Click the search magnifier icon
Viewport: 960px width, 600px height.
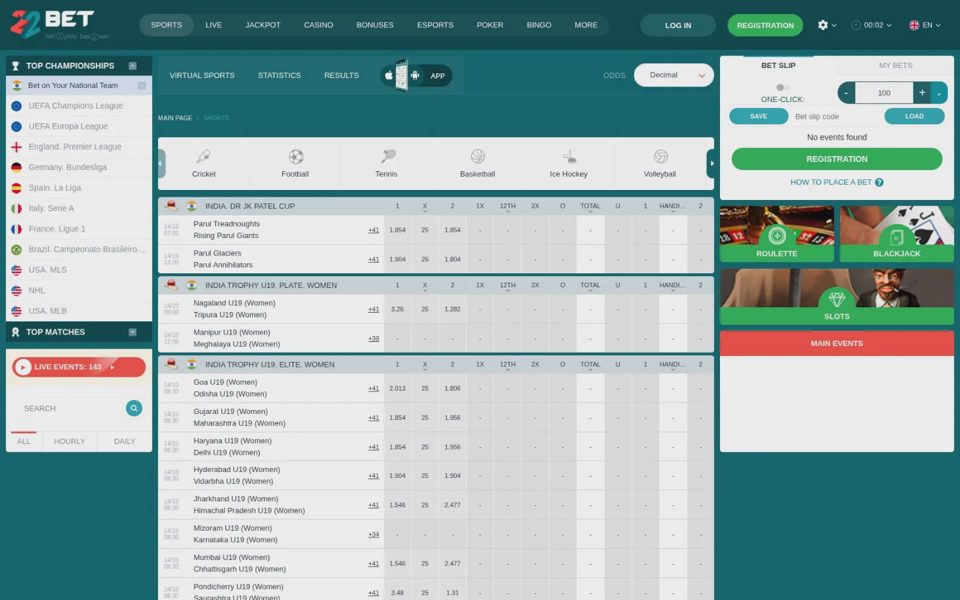pos(133,408)
